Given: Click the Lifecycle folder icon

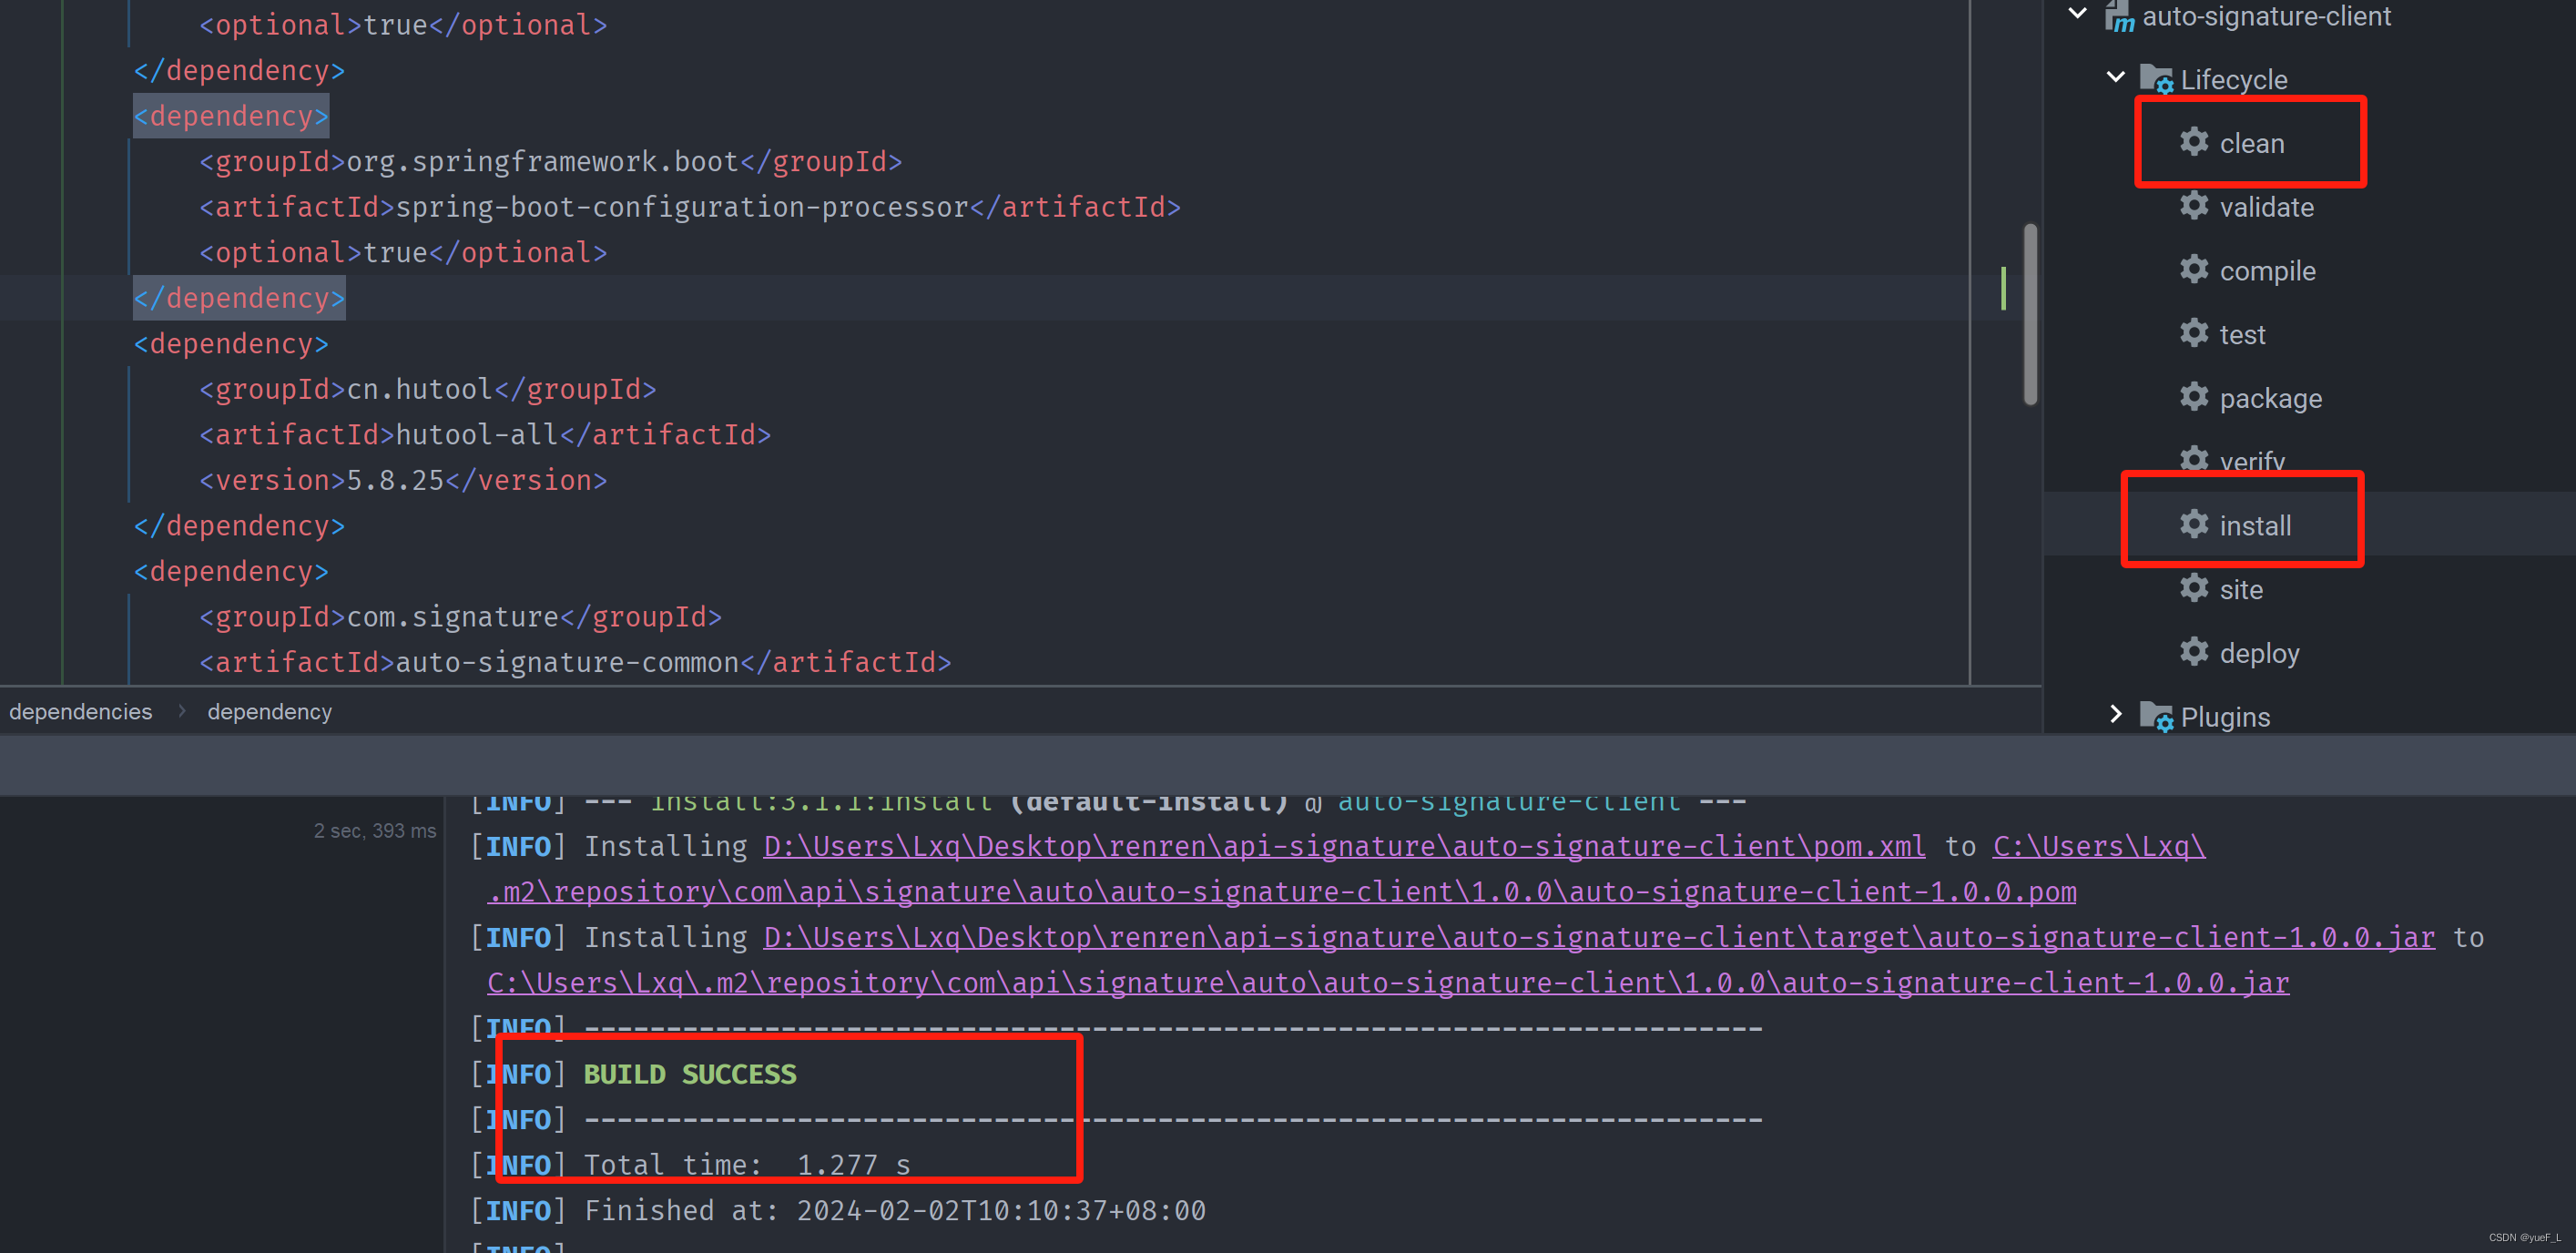Looking at the screenshot, I should (2157, 78).
